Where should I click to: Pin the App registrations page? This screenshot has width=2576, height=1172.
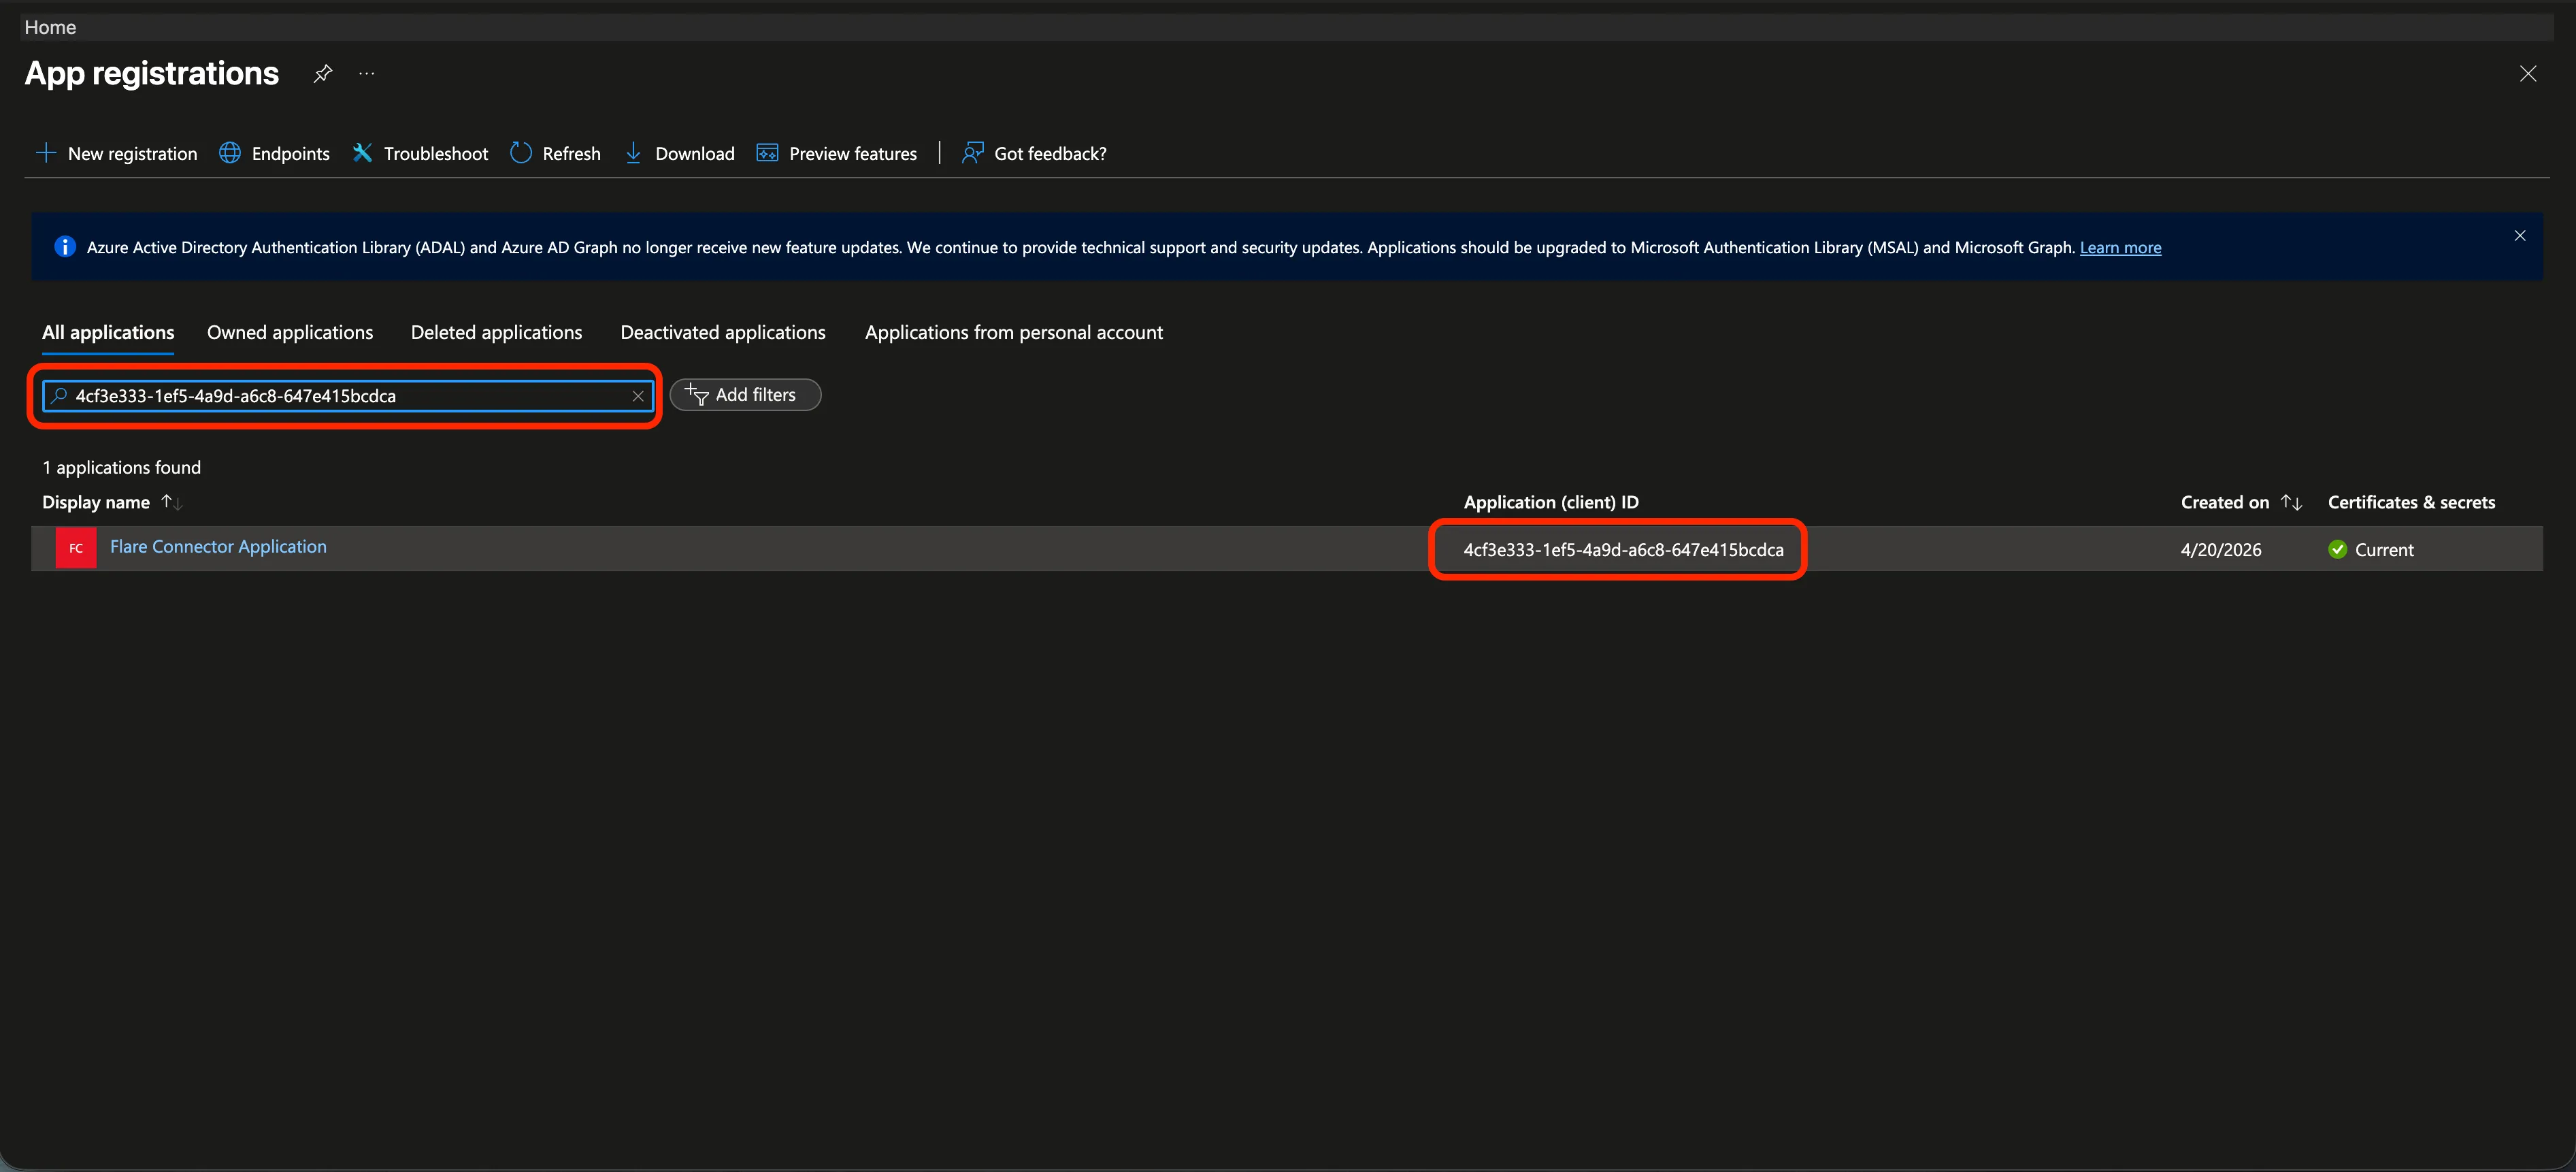click(322, 74)
